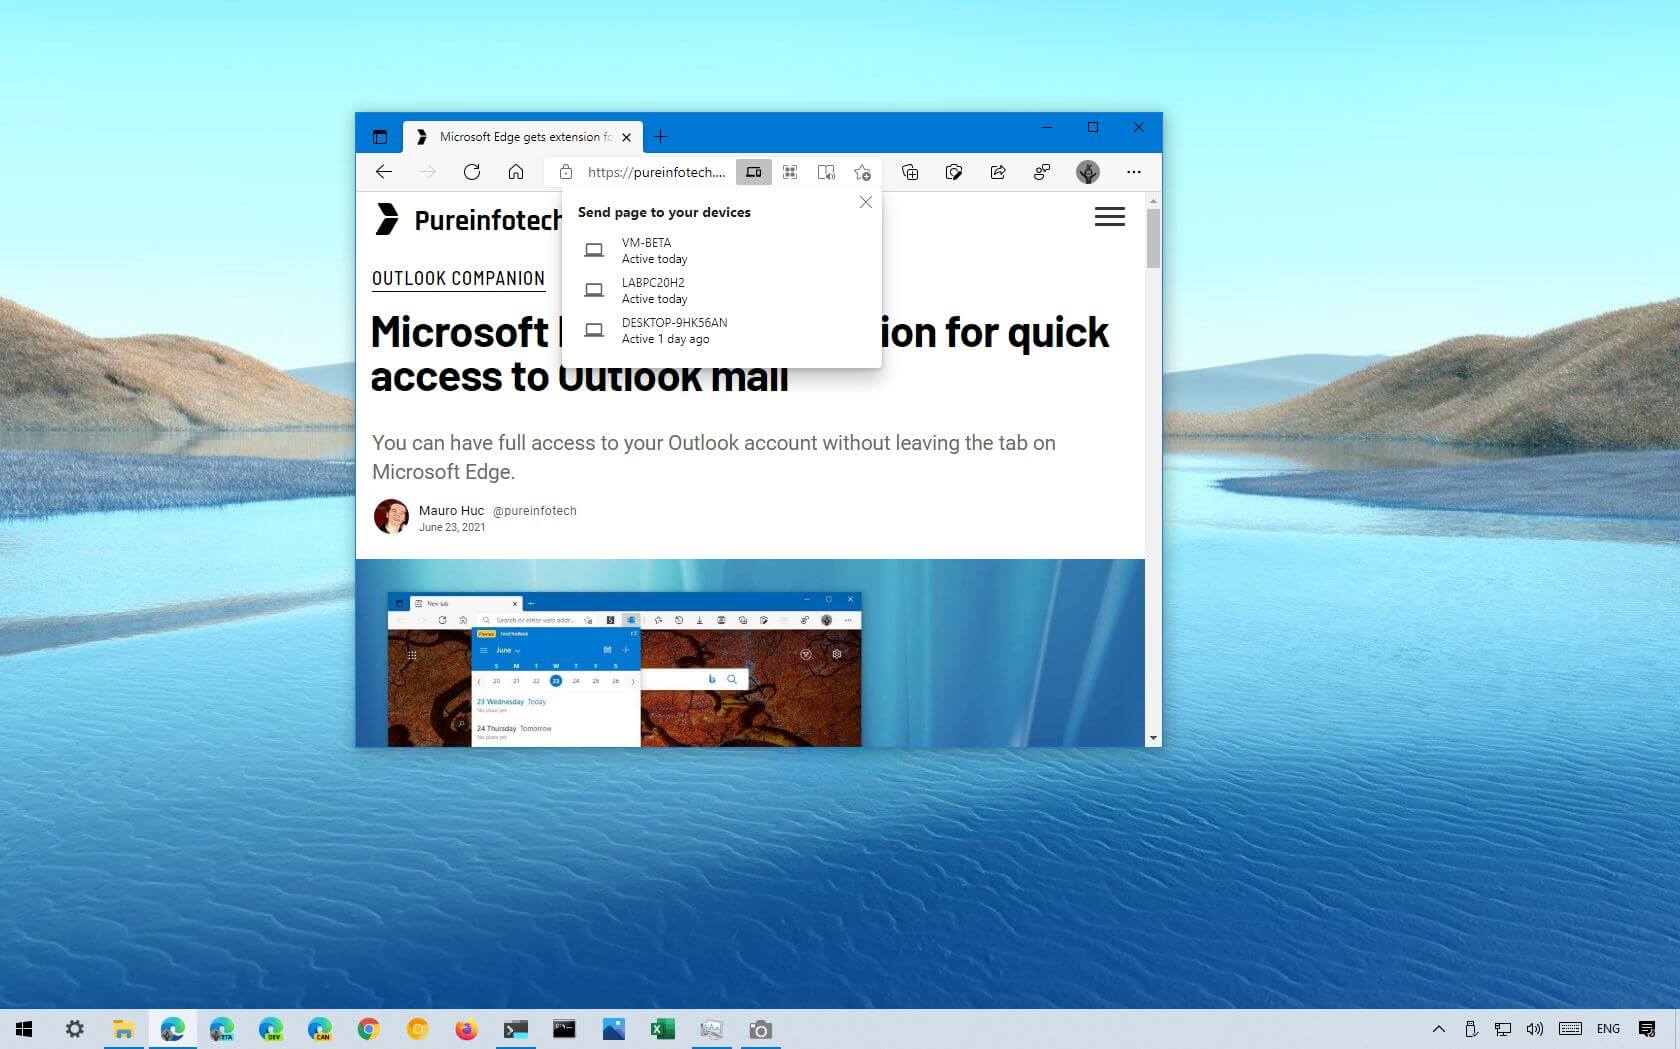The image size is (1680, 1049).
Task: Click the Mauro Huc author link
Action: [451, 510]
